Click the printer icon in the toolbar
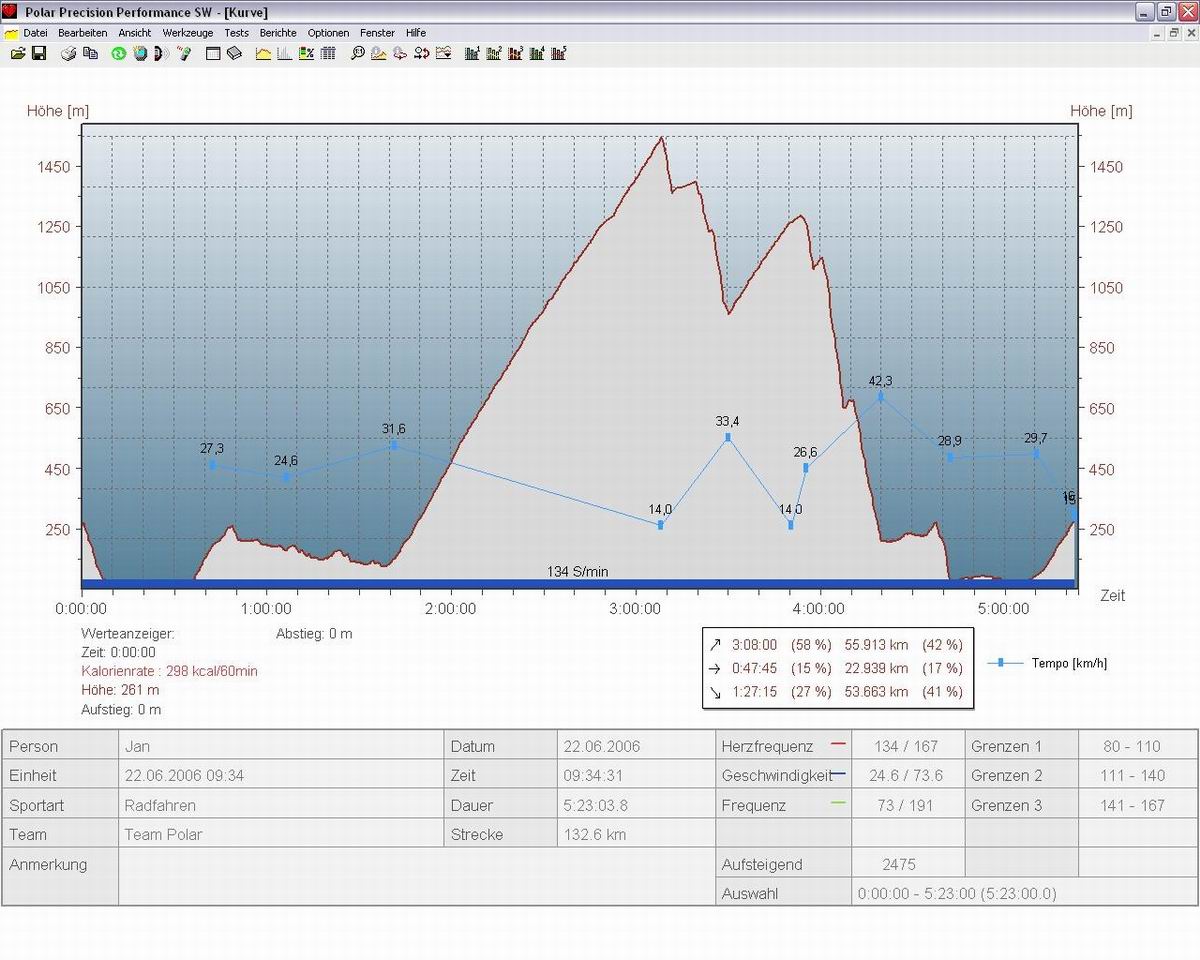The width and height of the screenshot is (1200, 960). pyautogui.click(x=69, y=53)
